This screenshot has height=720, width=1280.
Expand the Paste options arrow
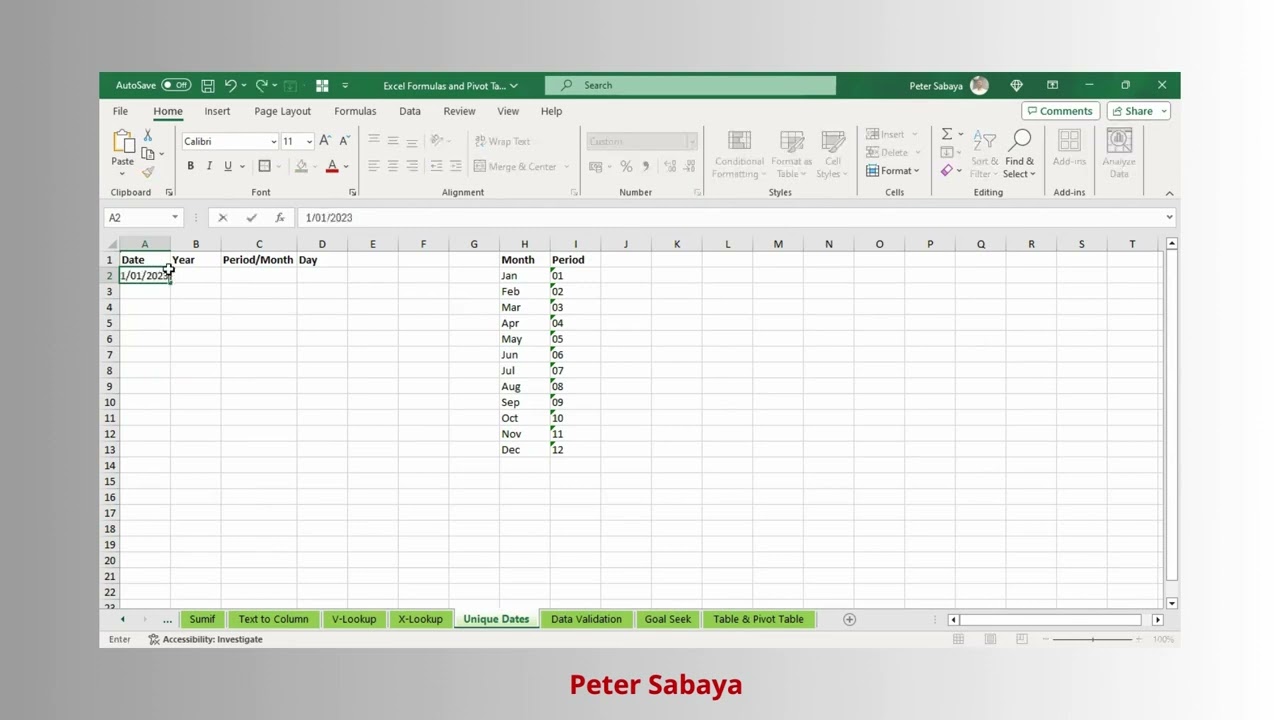122,173
